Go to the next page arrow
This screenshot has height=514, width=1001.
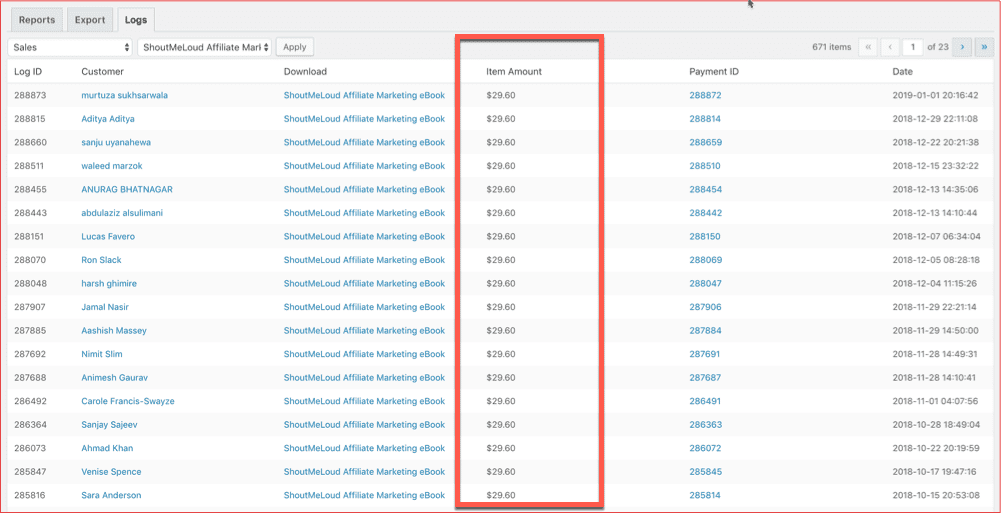(962, 47)
